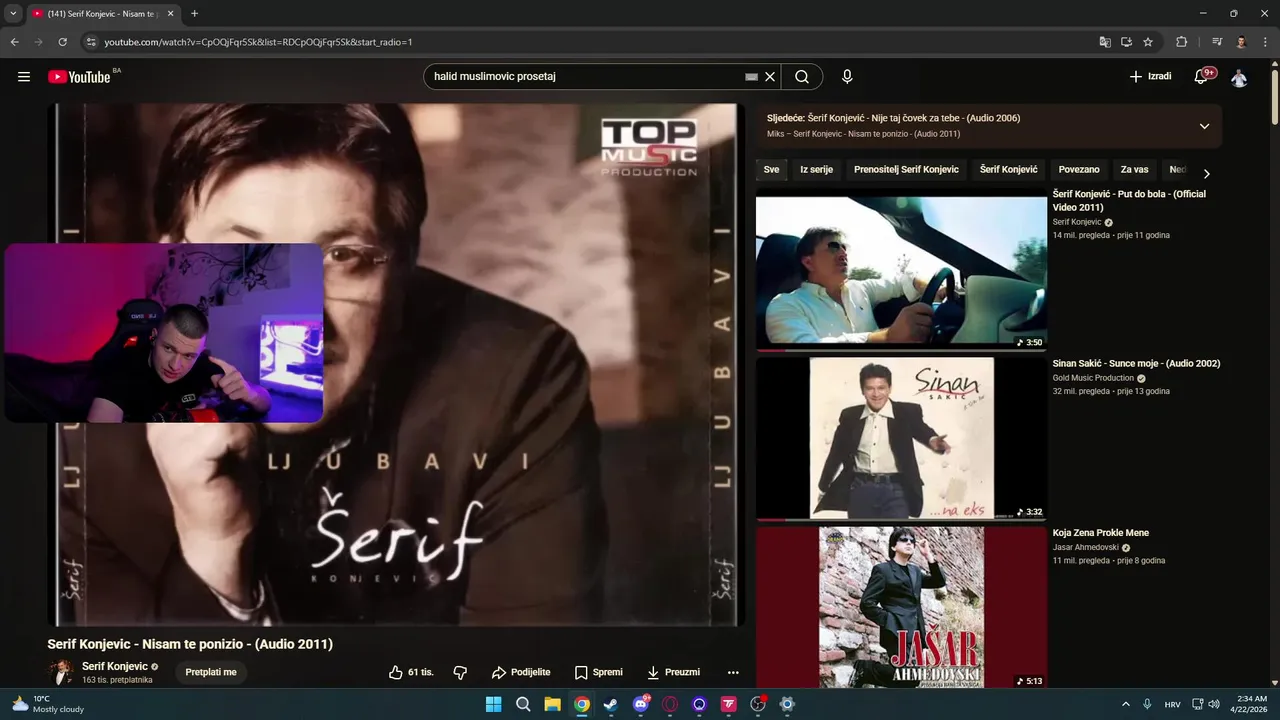Open the Jašar Ahmedovski video thumbnail
The image size is (1280, 720).
[901, 607]
